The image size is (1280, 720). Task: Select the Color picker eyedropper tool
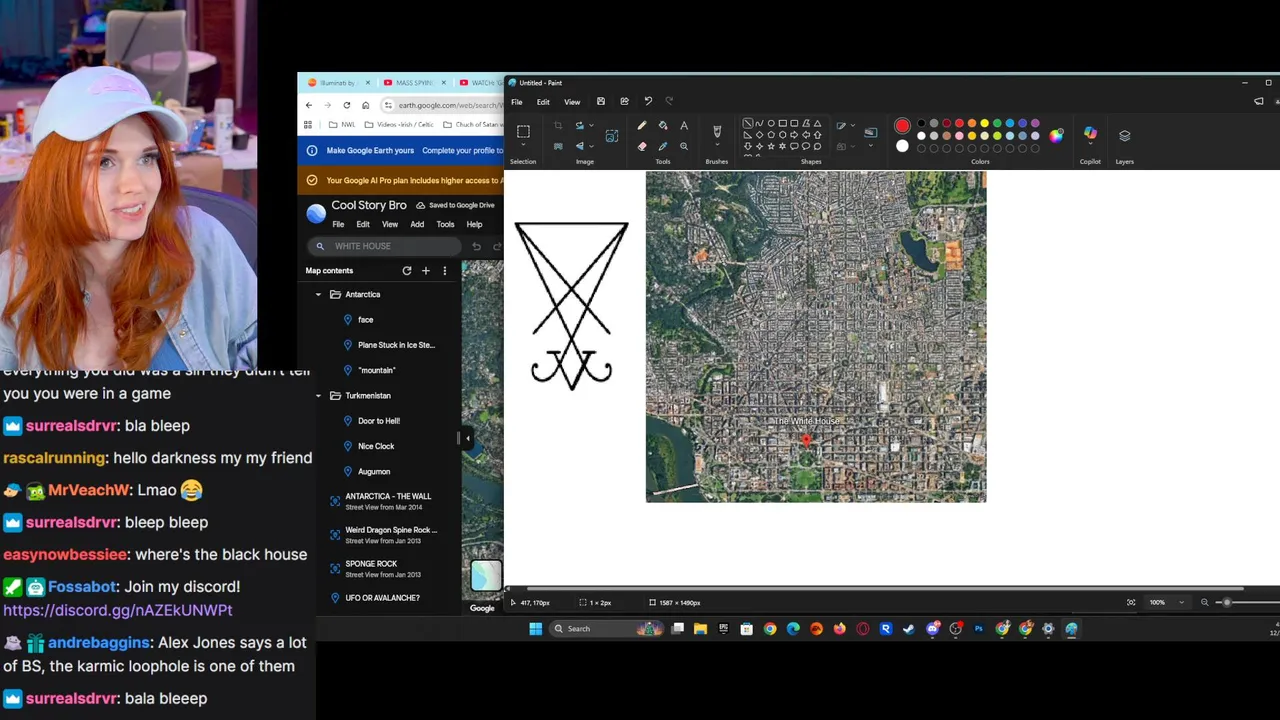tap(663, 146)
